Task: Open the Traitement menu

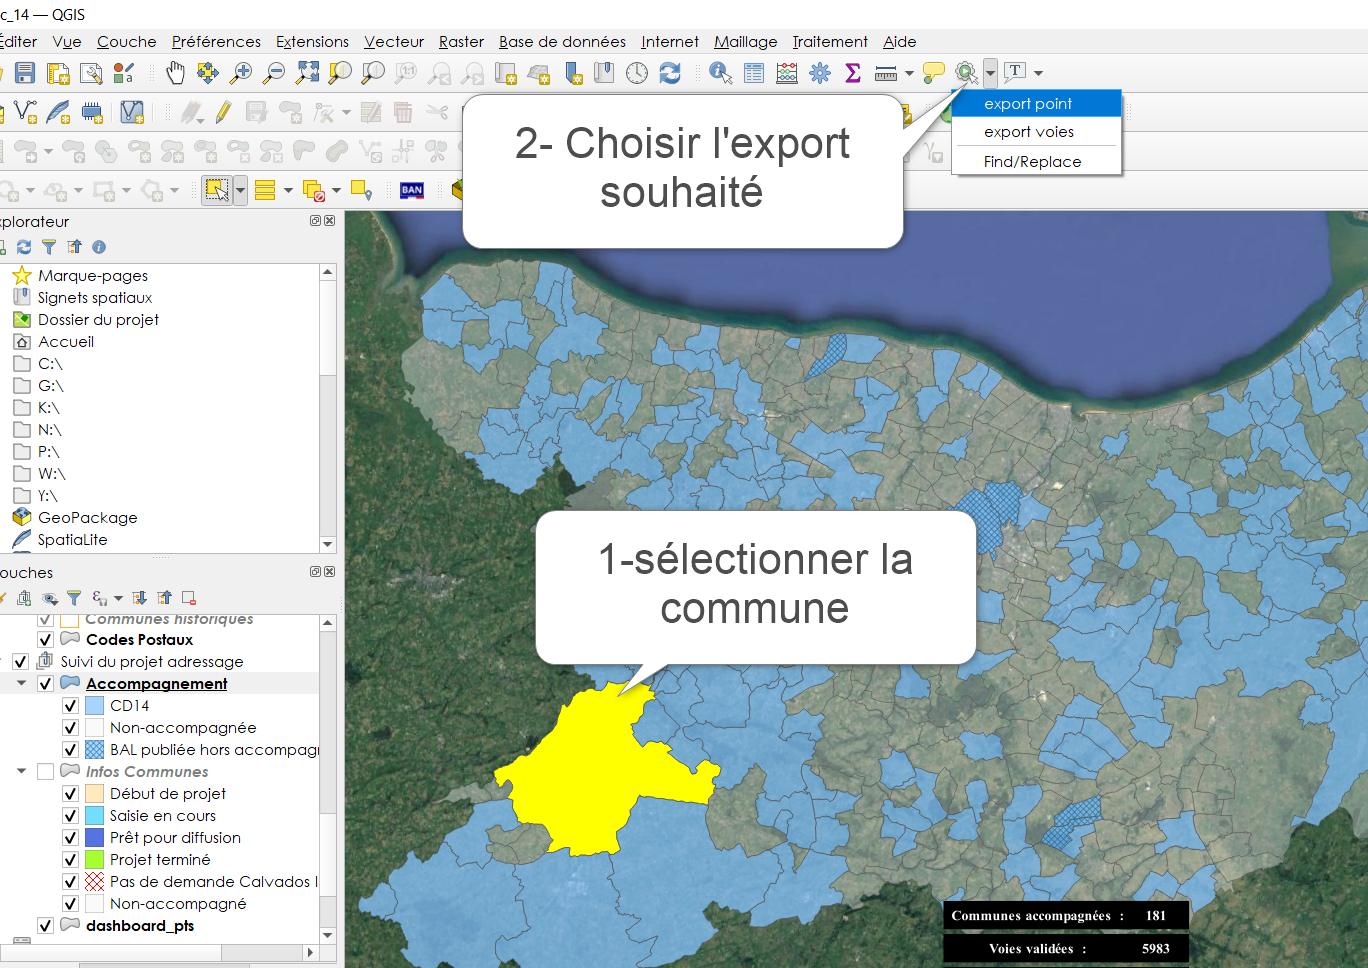Action: click(830, 42)
